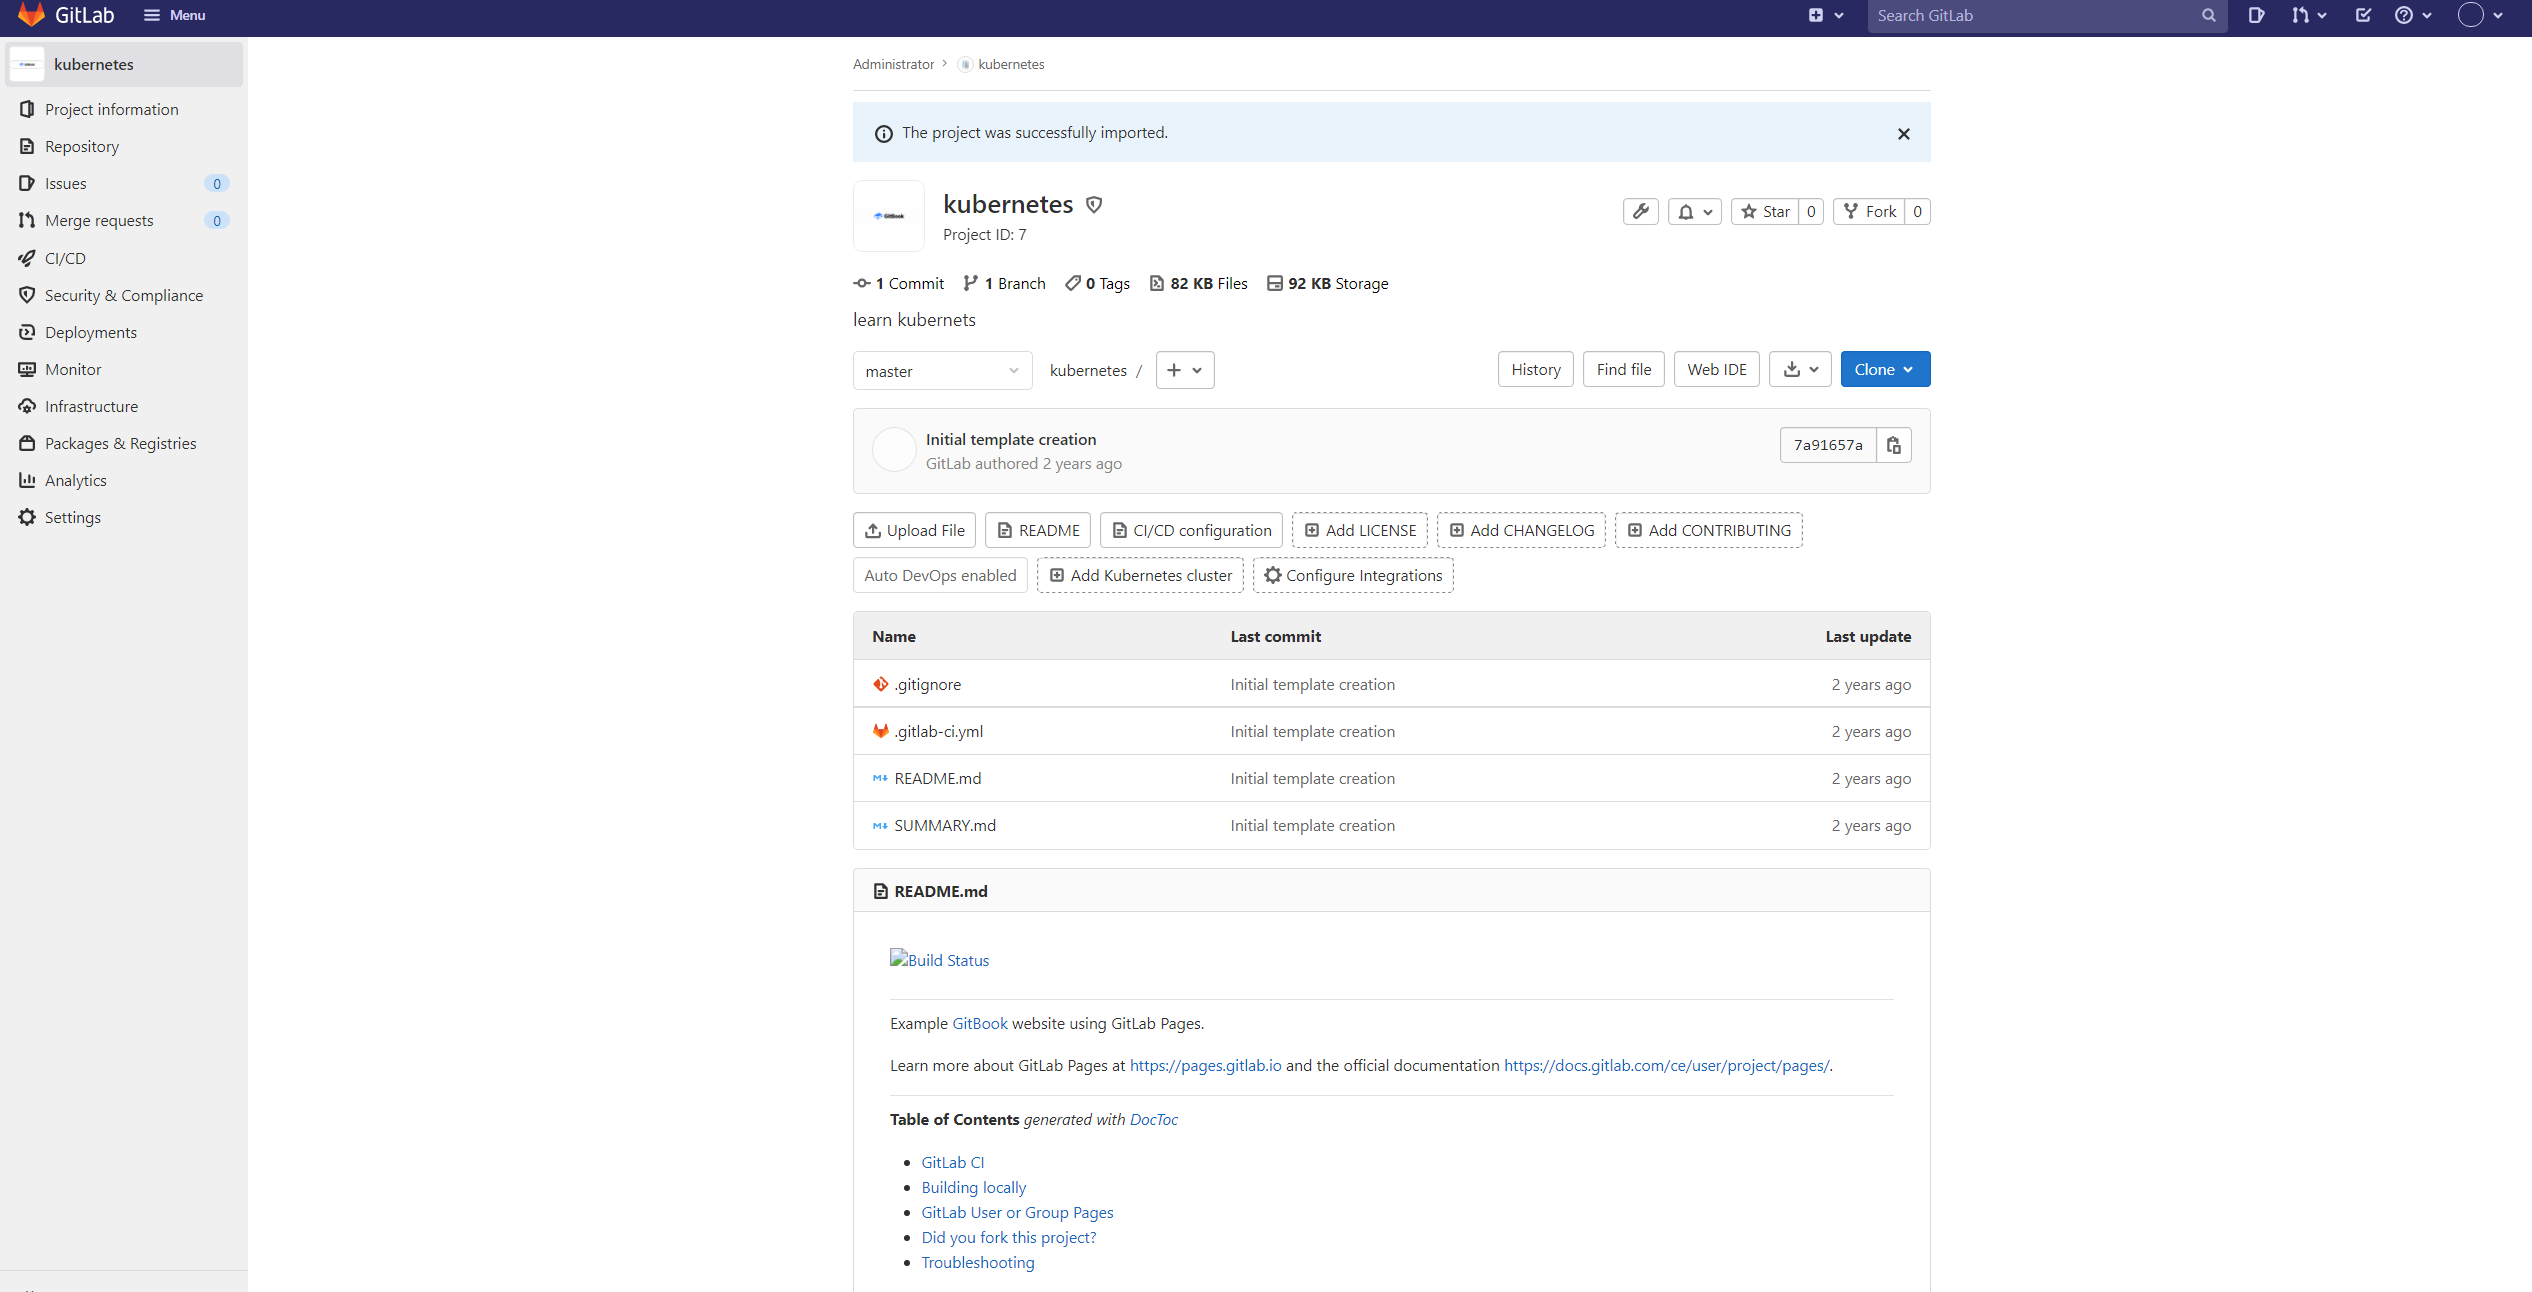Open the hamburger Menu
The height and width of the screenshot is (1292, 2532).
tap(175, 15)
